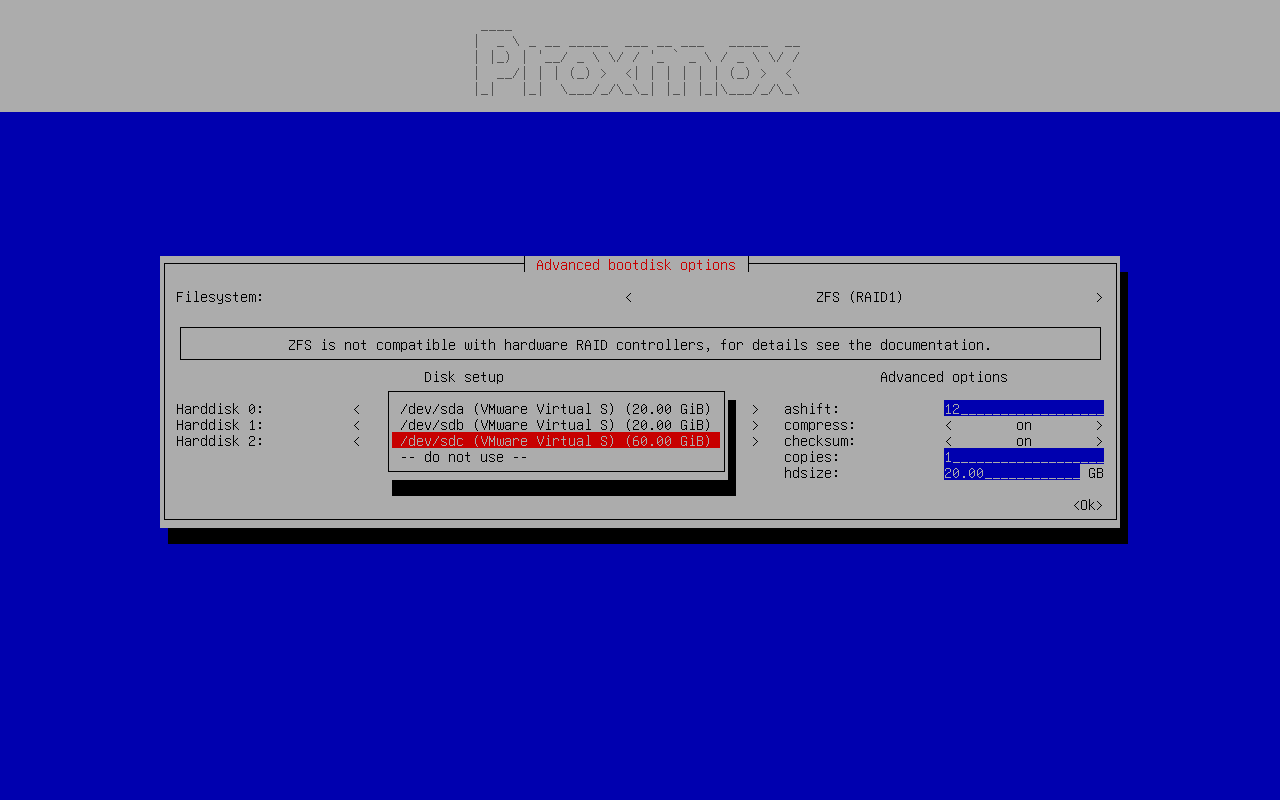
Task: Click the right arrow of the Harddisk 2 row
Action: (x=755, y=441)
